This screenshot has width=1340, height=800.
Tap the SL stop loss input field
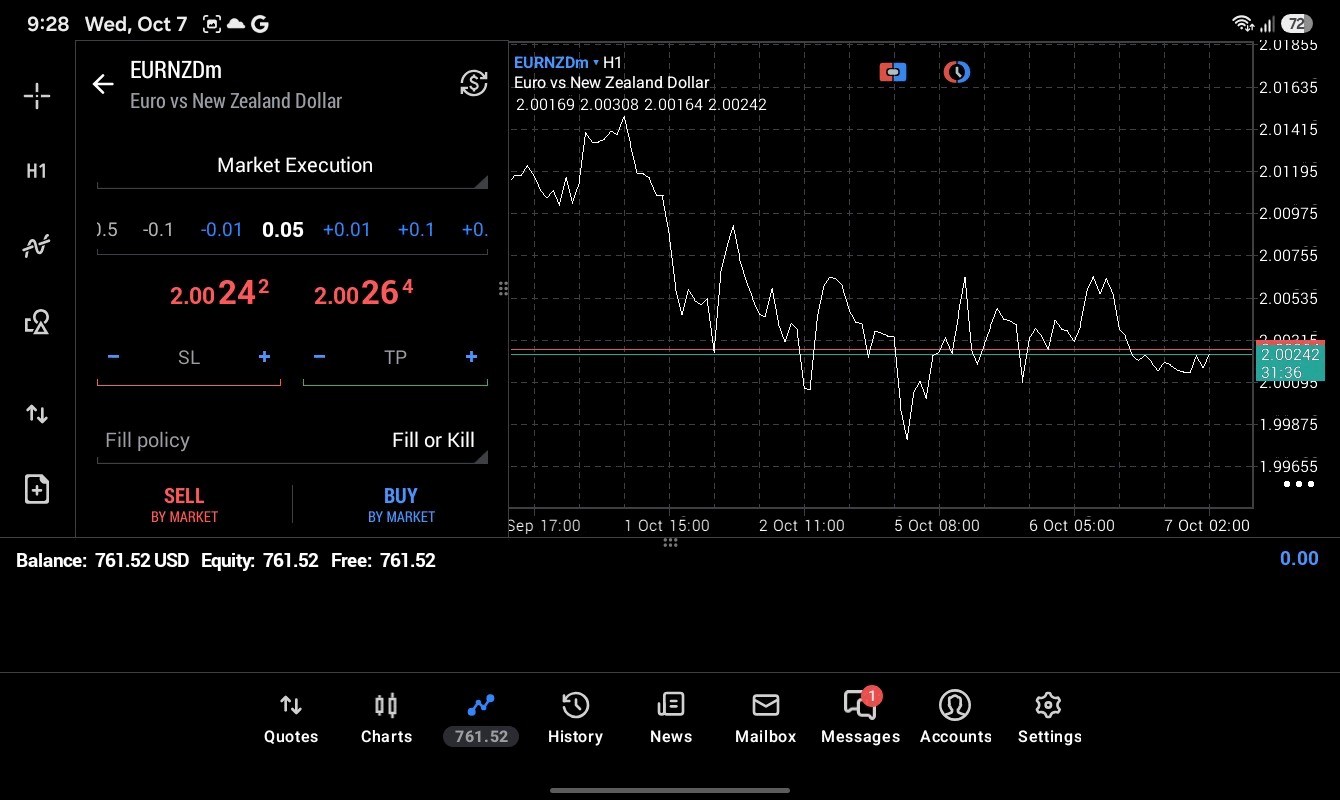(189, 357)
